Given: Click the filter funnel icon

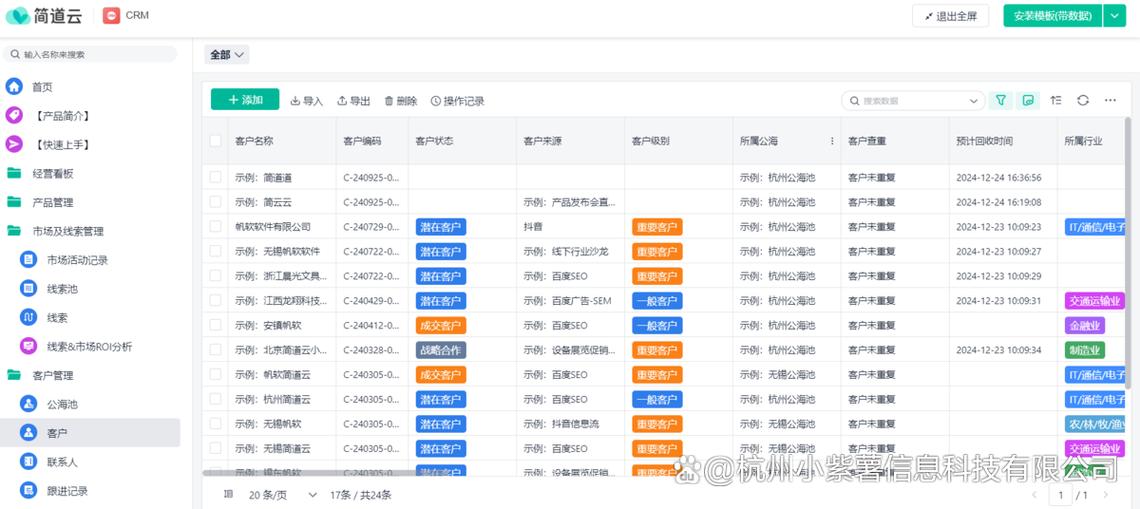Looking at the screenshot, I should coord(1001,100).
